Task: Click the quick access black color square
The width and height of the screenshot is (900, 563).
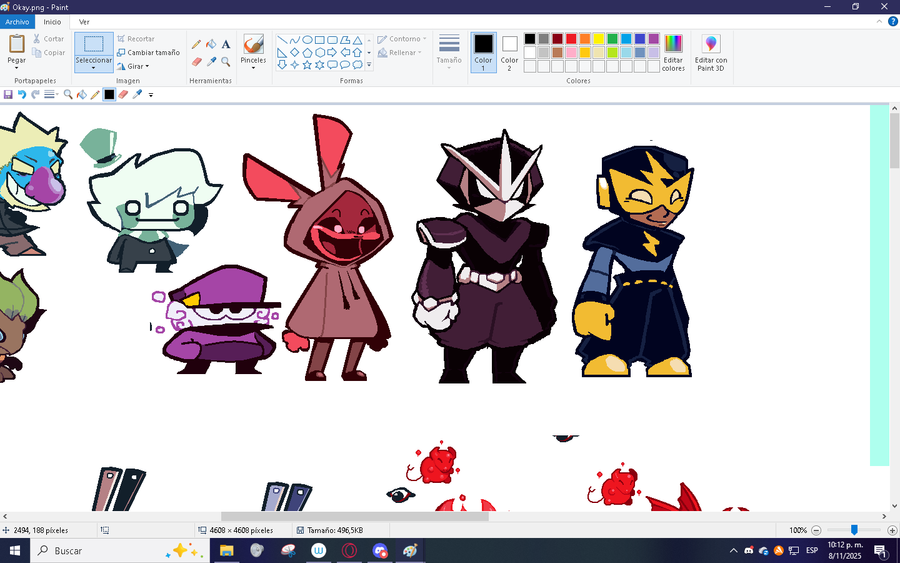Action: coord(109,94)
